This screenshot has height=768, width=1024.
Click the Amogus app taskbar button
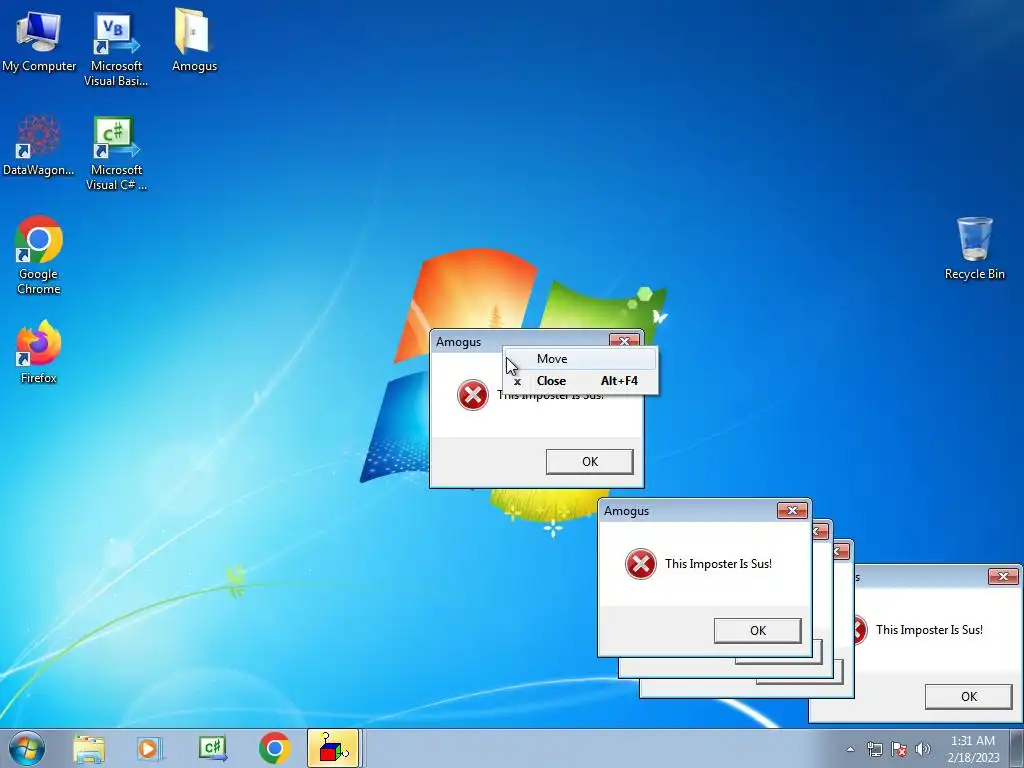333,748
